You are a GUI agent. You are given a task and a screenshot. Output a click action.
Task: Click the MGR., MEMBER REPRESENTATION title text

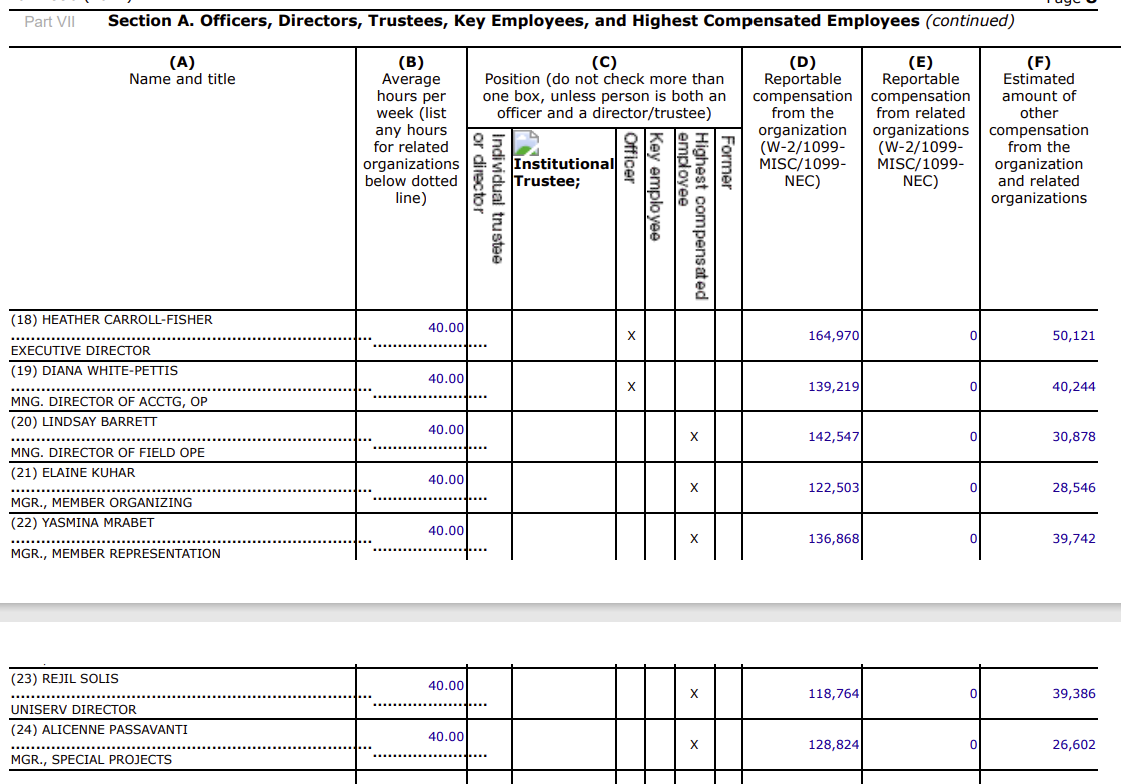pos(115,553)
